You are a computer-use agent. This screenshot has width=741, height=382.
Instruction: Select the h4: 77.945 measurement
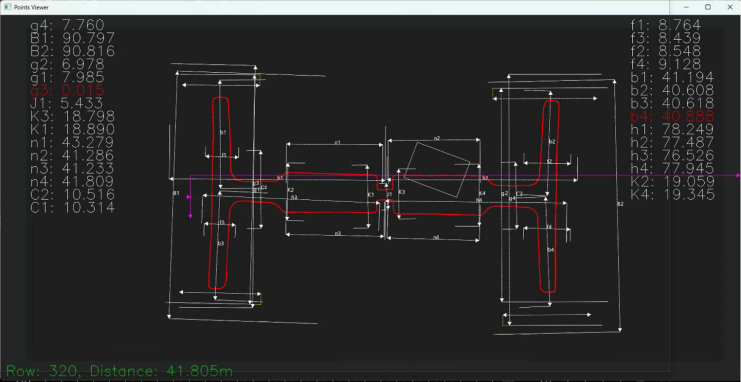672,169
